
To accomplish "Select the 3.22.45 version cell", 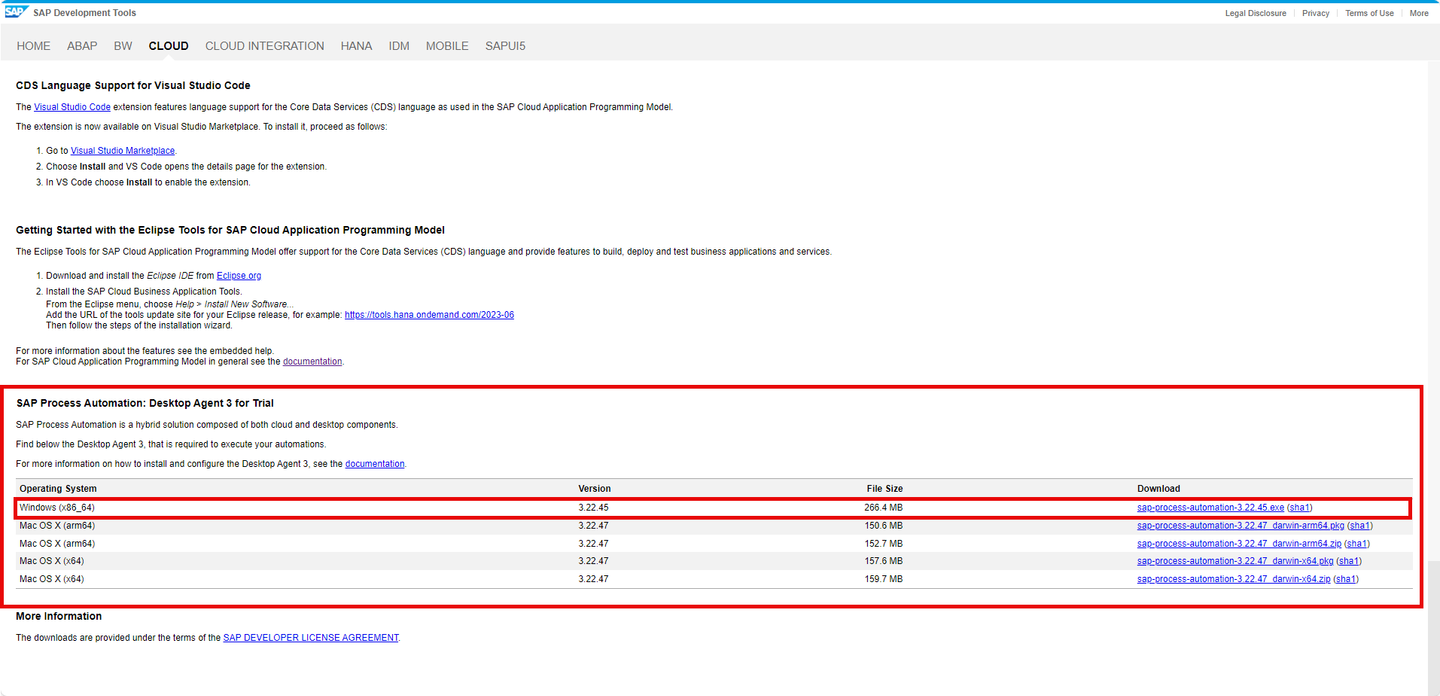I will pyautogui.click(x=593, y=508).
